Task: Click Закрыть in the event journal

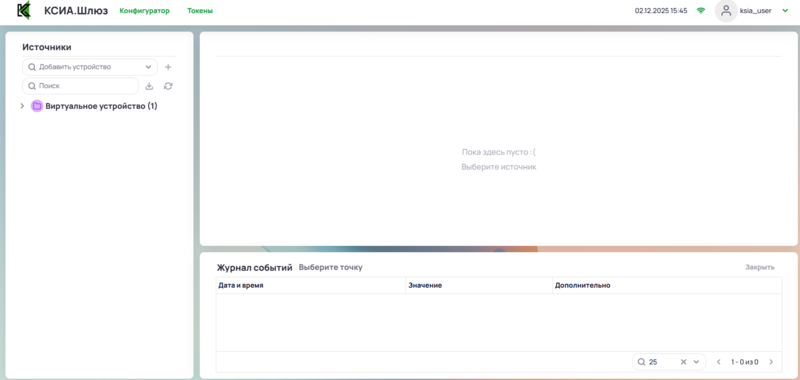Action: [x=760, y=267]
